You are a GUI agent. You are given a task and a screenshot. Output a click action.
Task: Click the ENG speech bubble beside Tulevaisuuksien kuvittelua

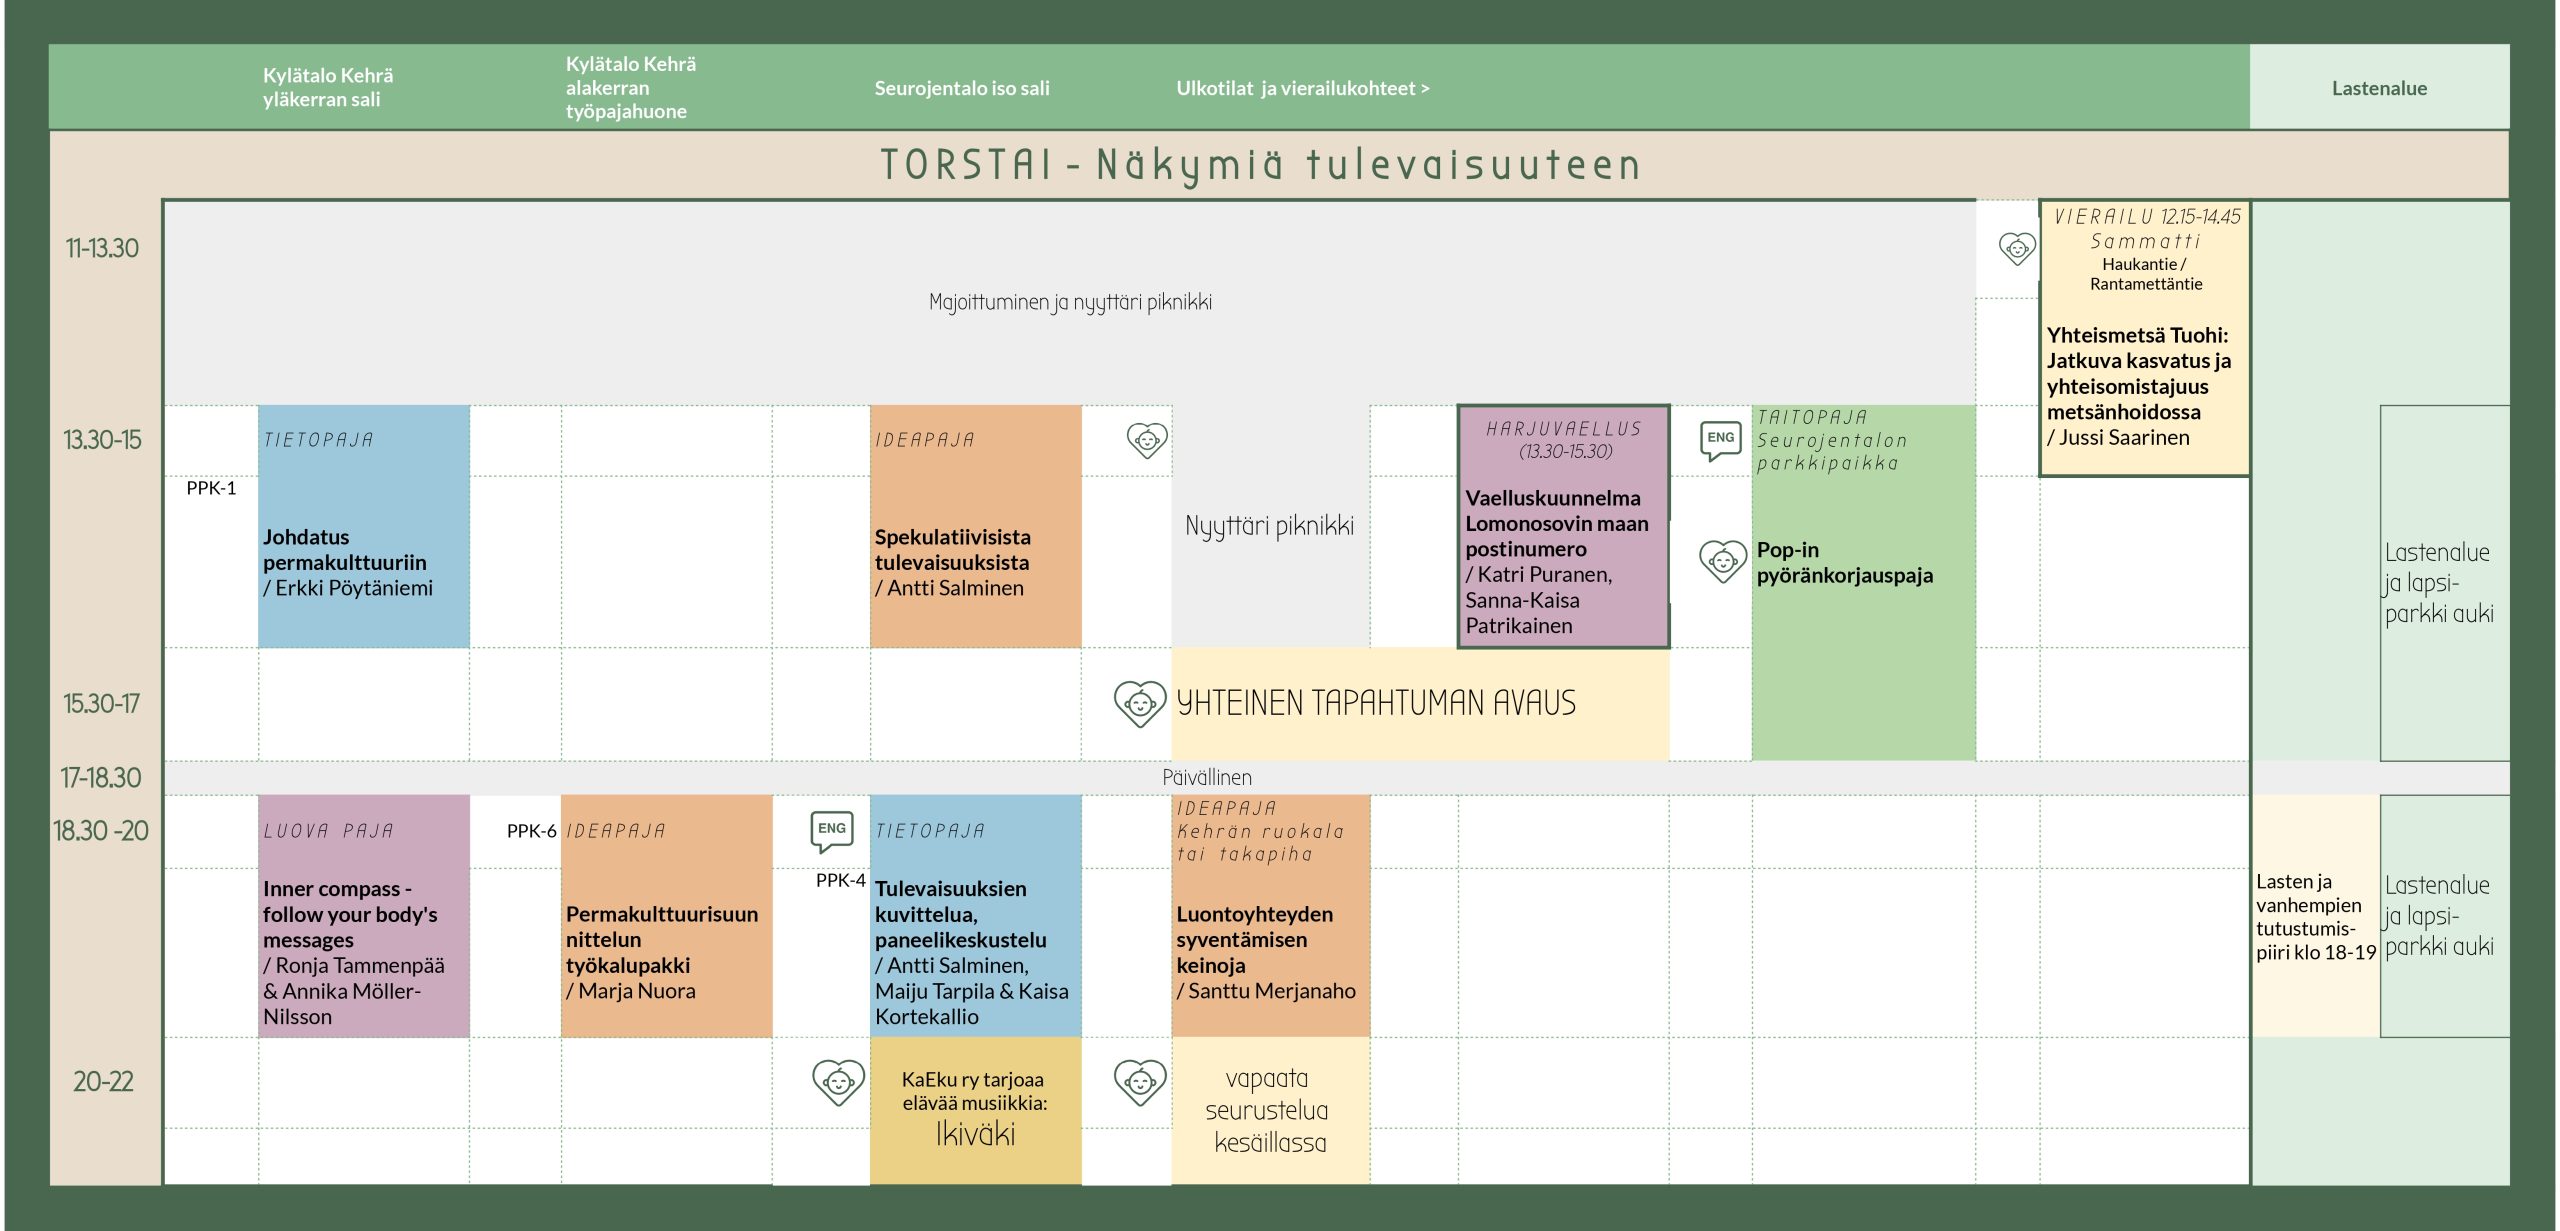click(x=832, y=830)
